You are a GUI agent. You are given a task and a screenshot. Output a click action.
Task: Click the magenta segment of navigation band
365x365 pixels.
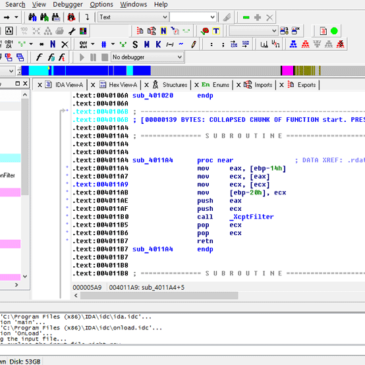click(x=287, y=71)
